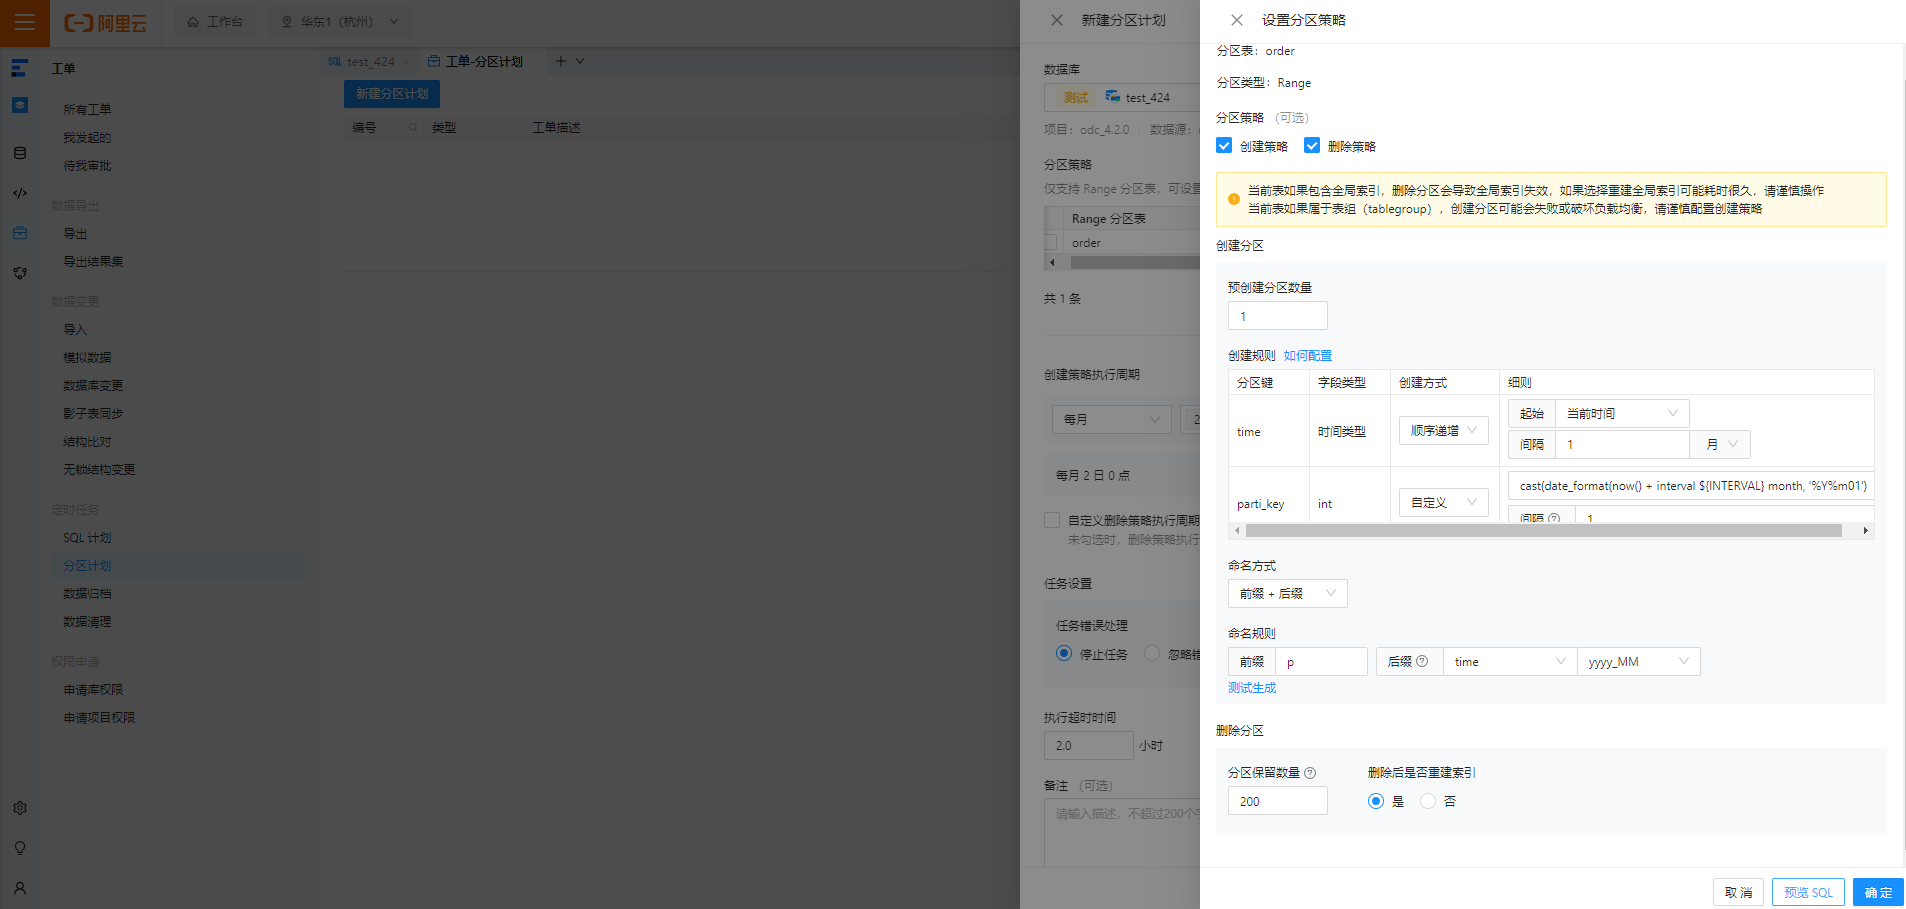This screenshot has height=909, width=1906.
Task: Switch to the test_424 SQL tab
Action: tap(369, 61)
